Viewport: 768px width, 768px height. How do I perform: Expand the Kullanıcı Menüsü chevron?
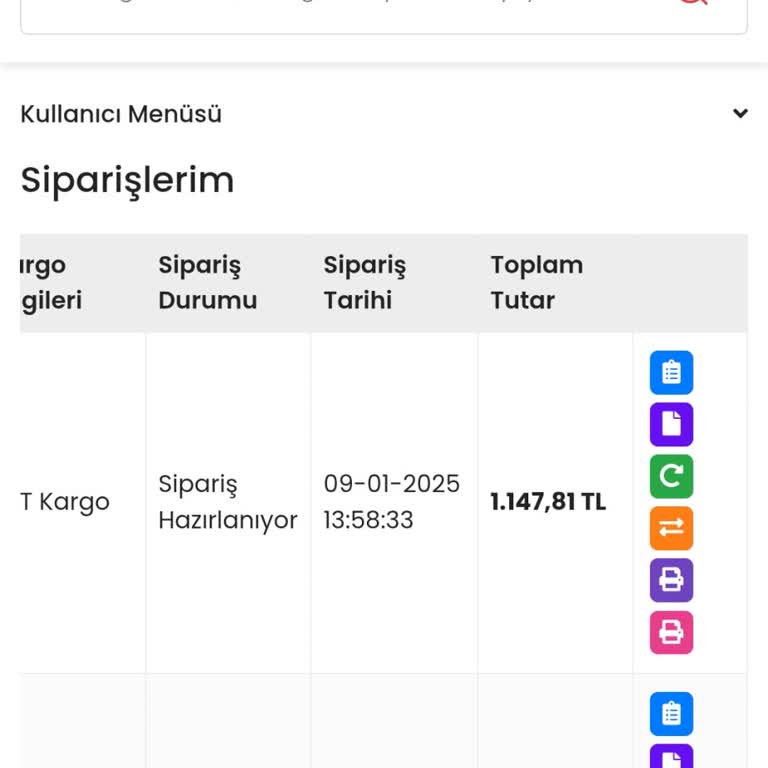coord(740,113)
